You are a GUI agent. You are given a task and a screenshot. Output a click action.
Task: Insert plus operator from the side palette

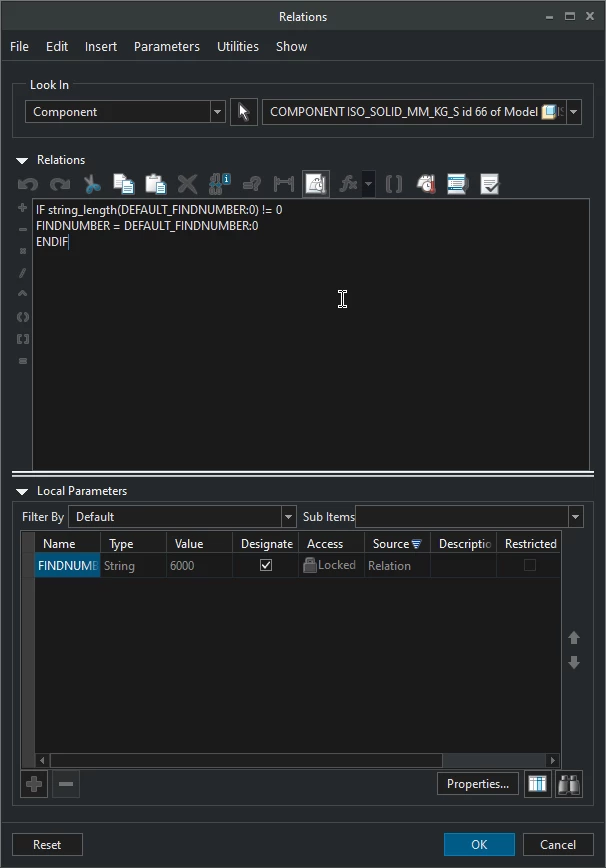22,208
